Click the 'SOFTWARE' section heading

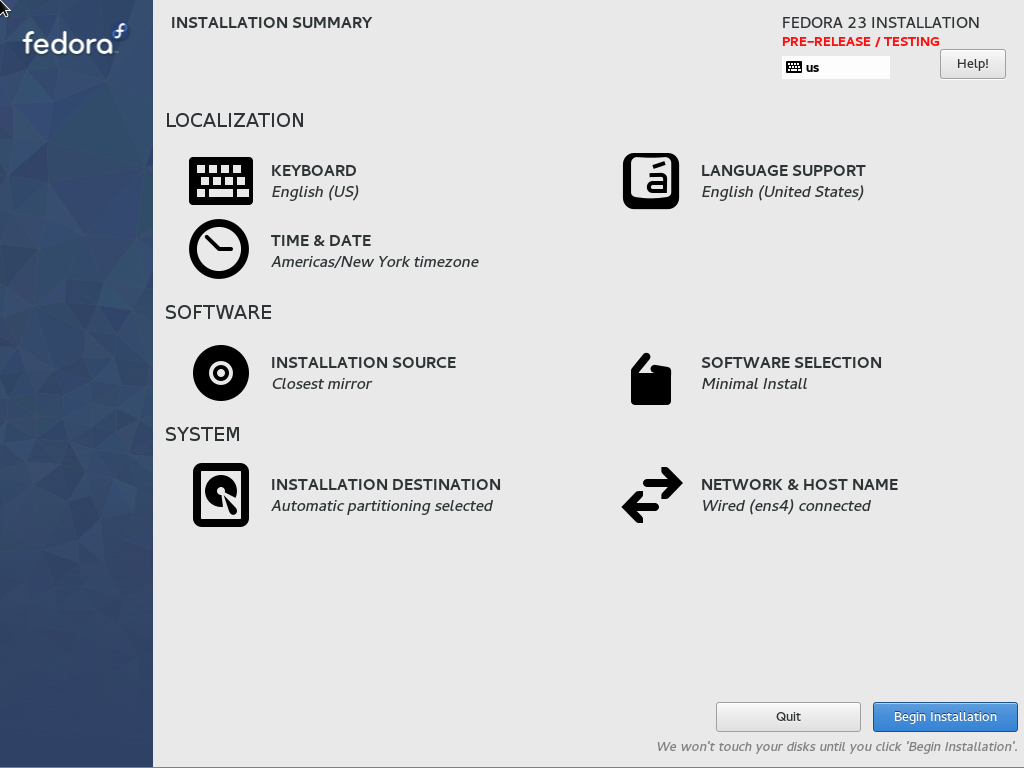[218, 312]
